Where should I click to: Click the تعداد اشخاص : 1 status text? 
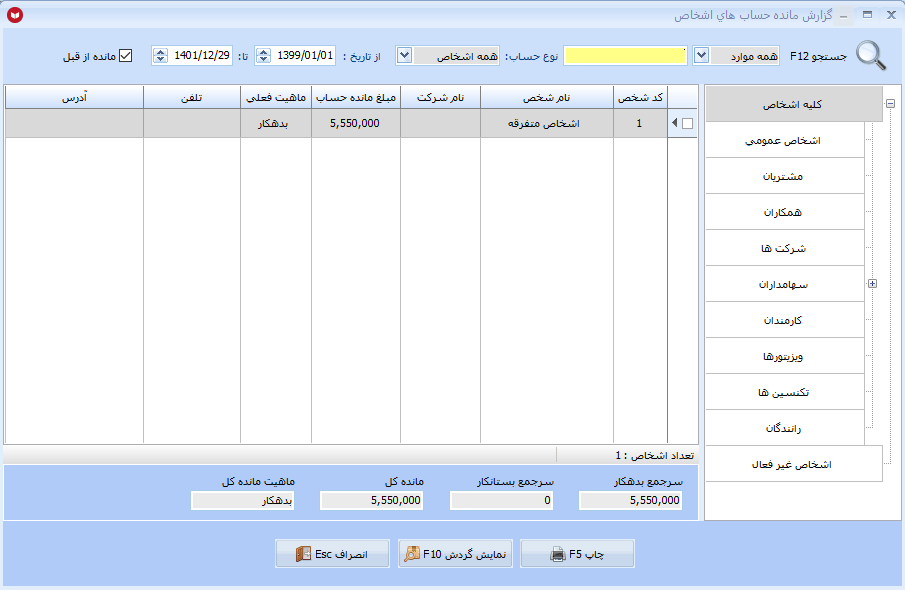(x=655, y=455)
